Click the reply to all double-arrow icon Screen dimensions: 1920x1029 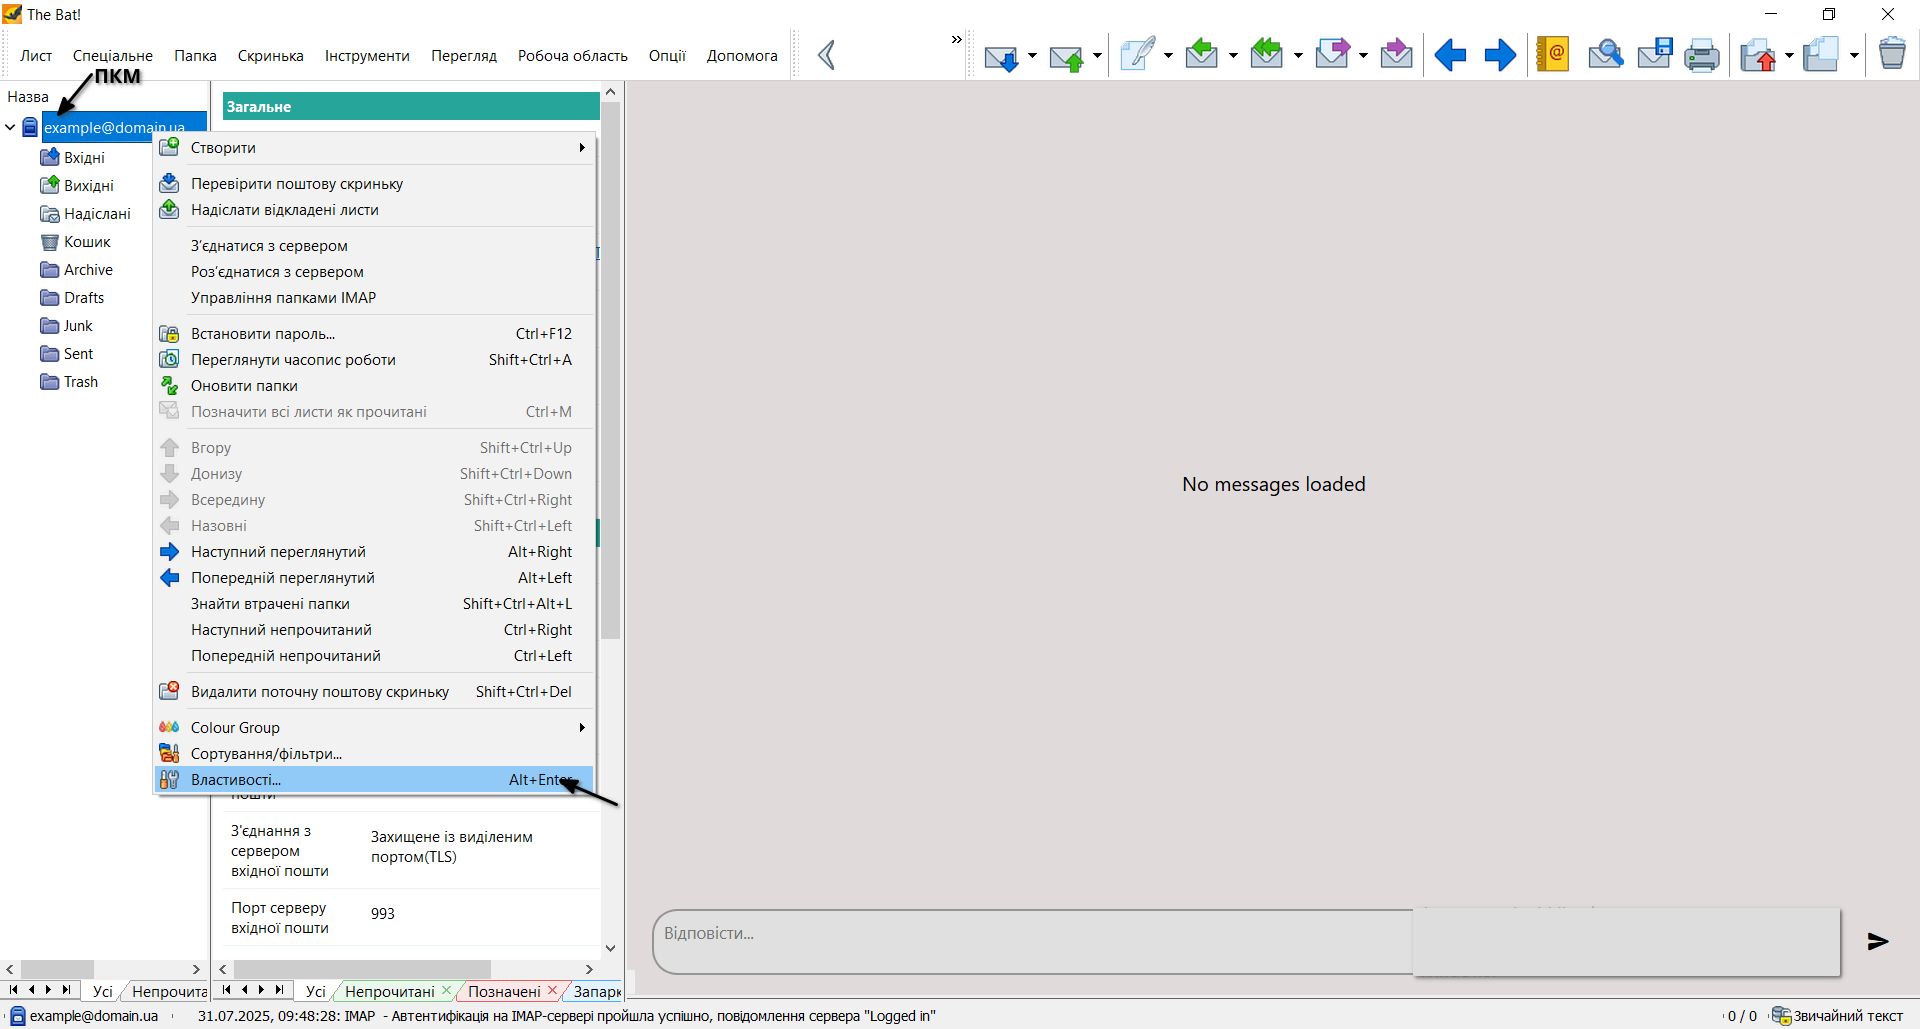click(x=1267, y=55)
